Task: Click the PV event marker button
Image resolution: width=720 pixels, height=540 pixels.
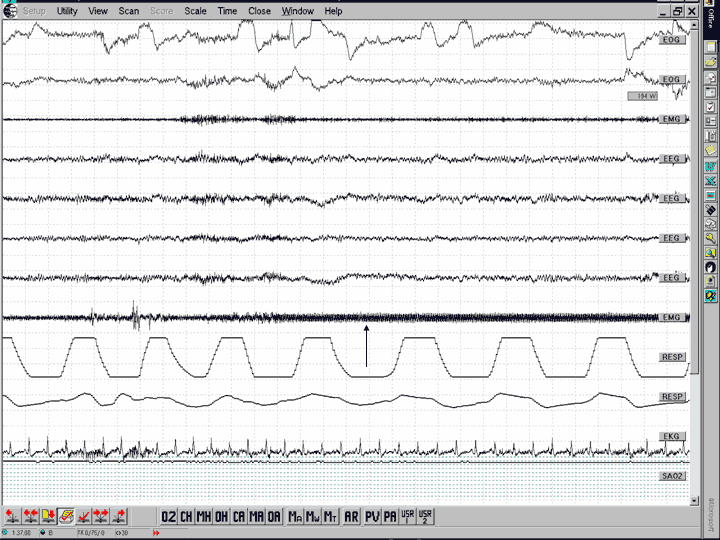Action: 372,516
